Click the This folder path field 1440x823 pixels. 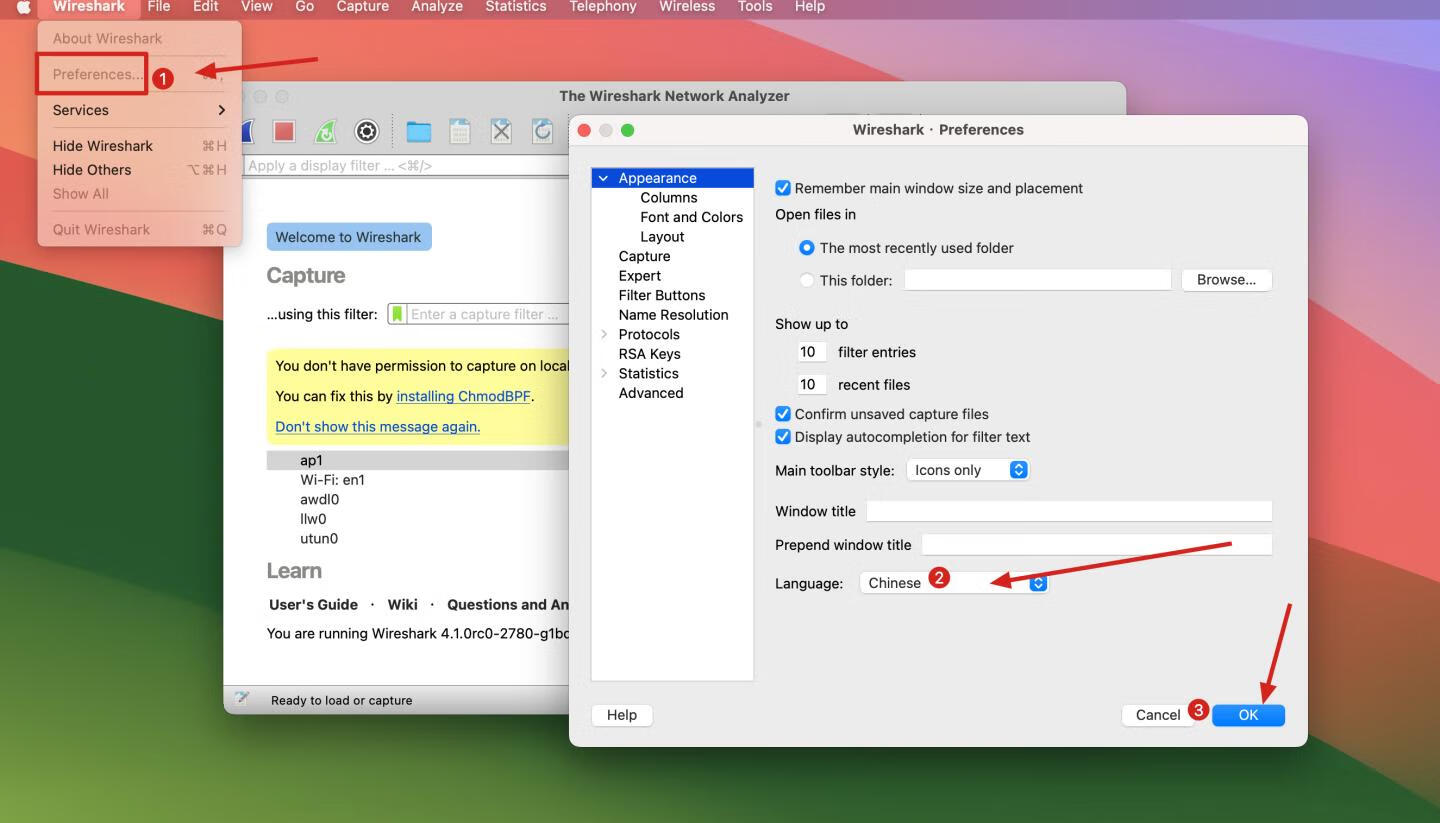click(1038, 280)
